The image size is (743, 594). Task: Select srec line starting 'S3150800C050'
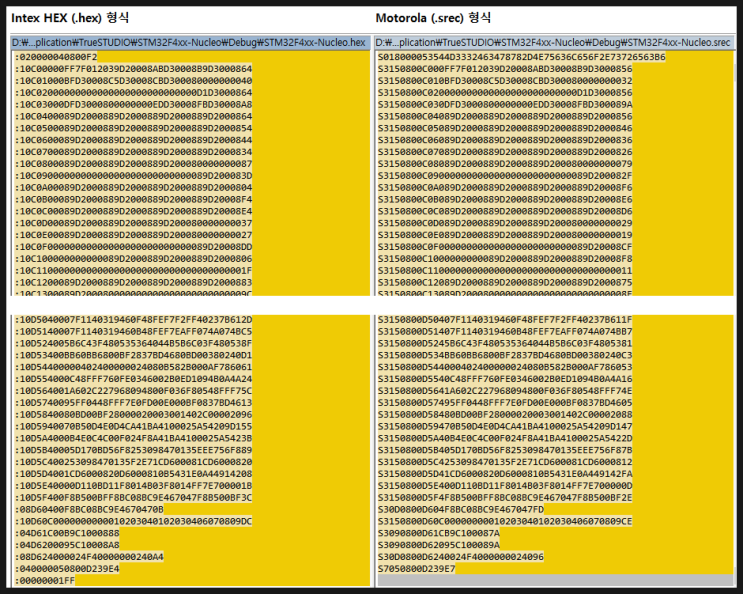tap(505, 128)
